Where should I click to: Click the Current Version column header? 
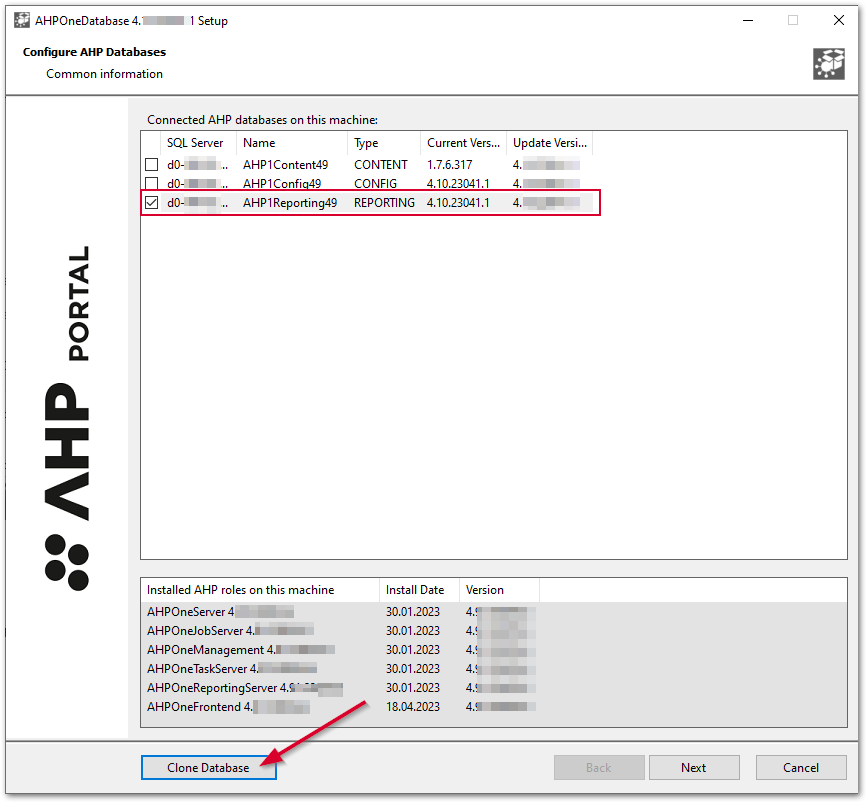click(x=463, y=143)
